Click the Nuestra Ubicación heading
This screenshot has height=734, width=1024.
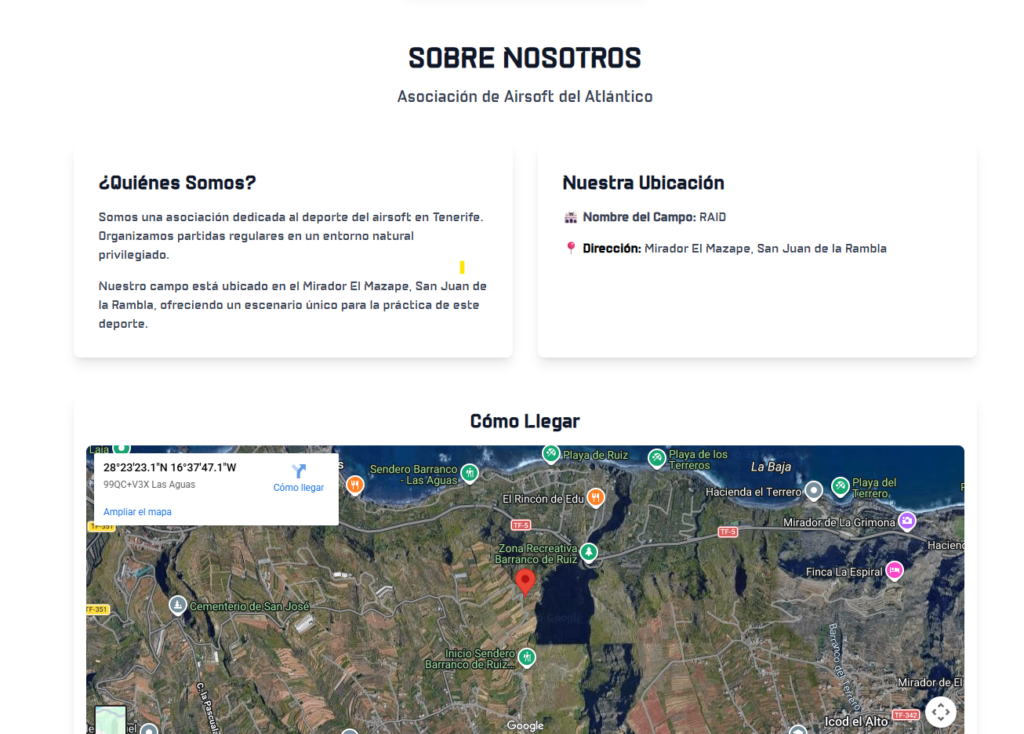[x=643, y=183]
